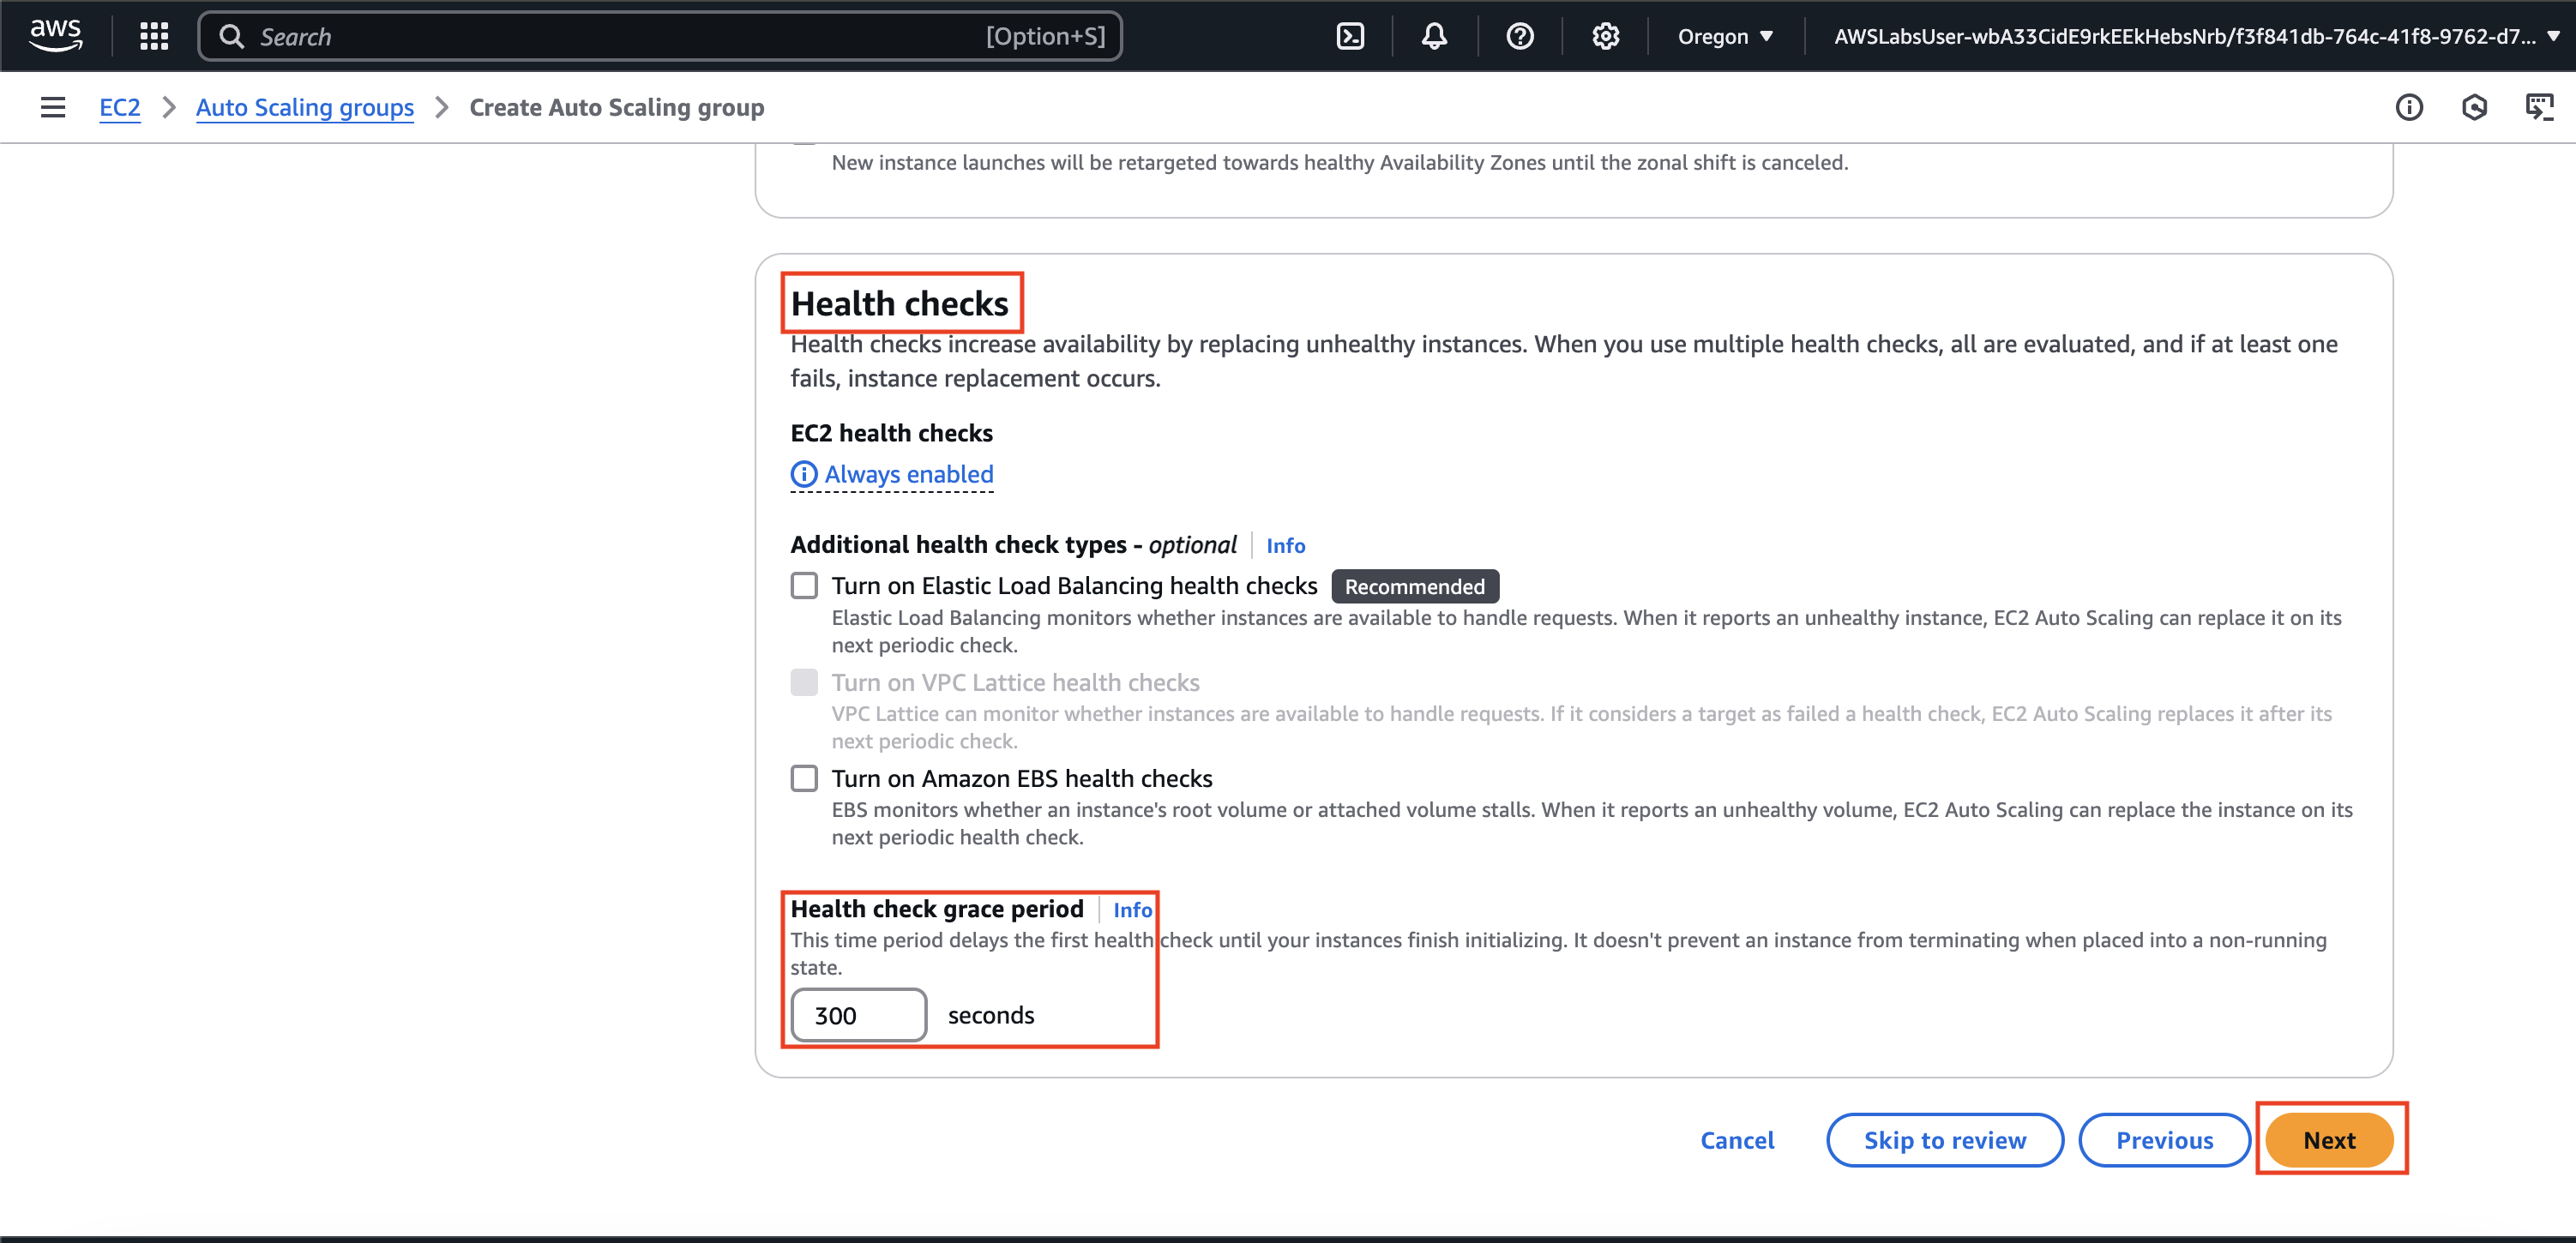Image resolution: width=2576 pixels, height=1243 pixels.
Task: Open the info panel circle icon
Action: point(2409,107)
